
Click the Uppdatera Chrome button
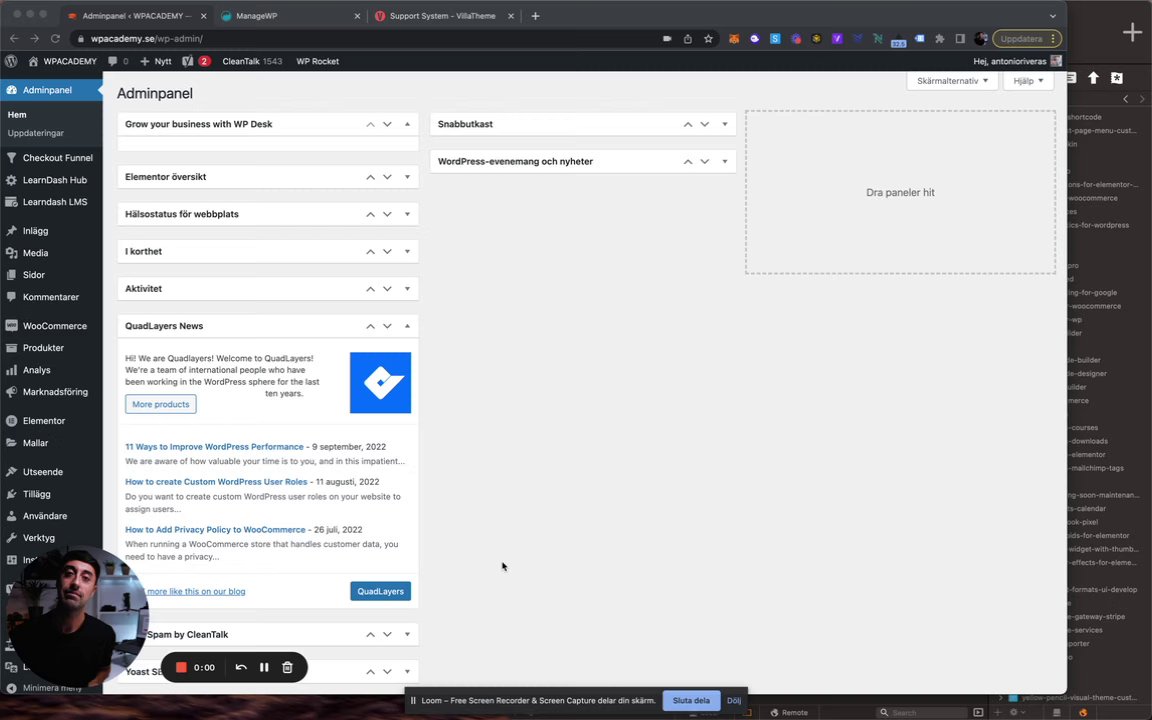click(x=1027, y=38)
